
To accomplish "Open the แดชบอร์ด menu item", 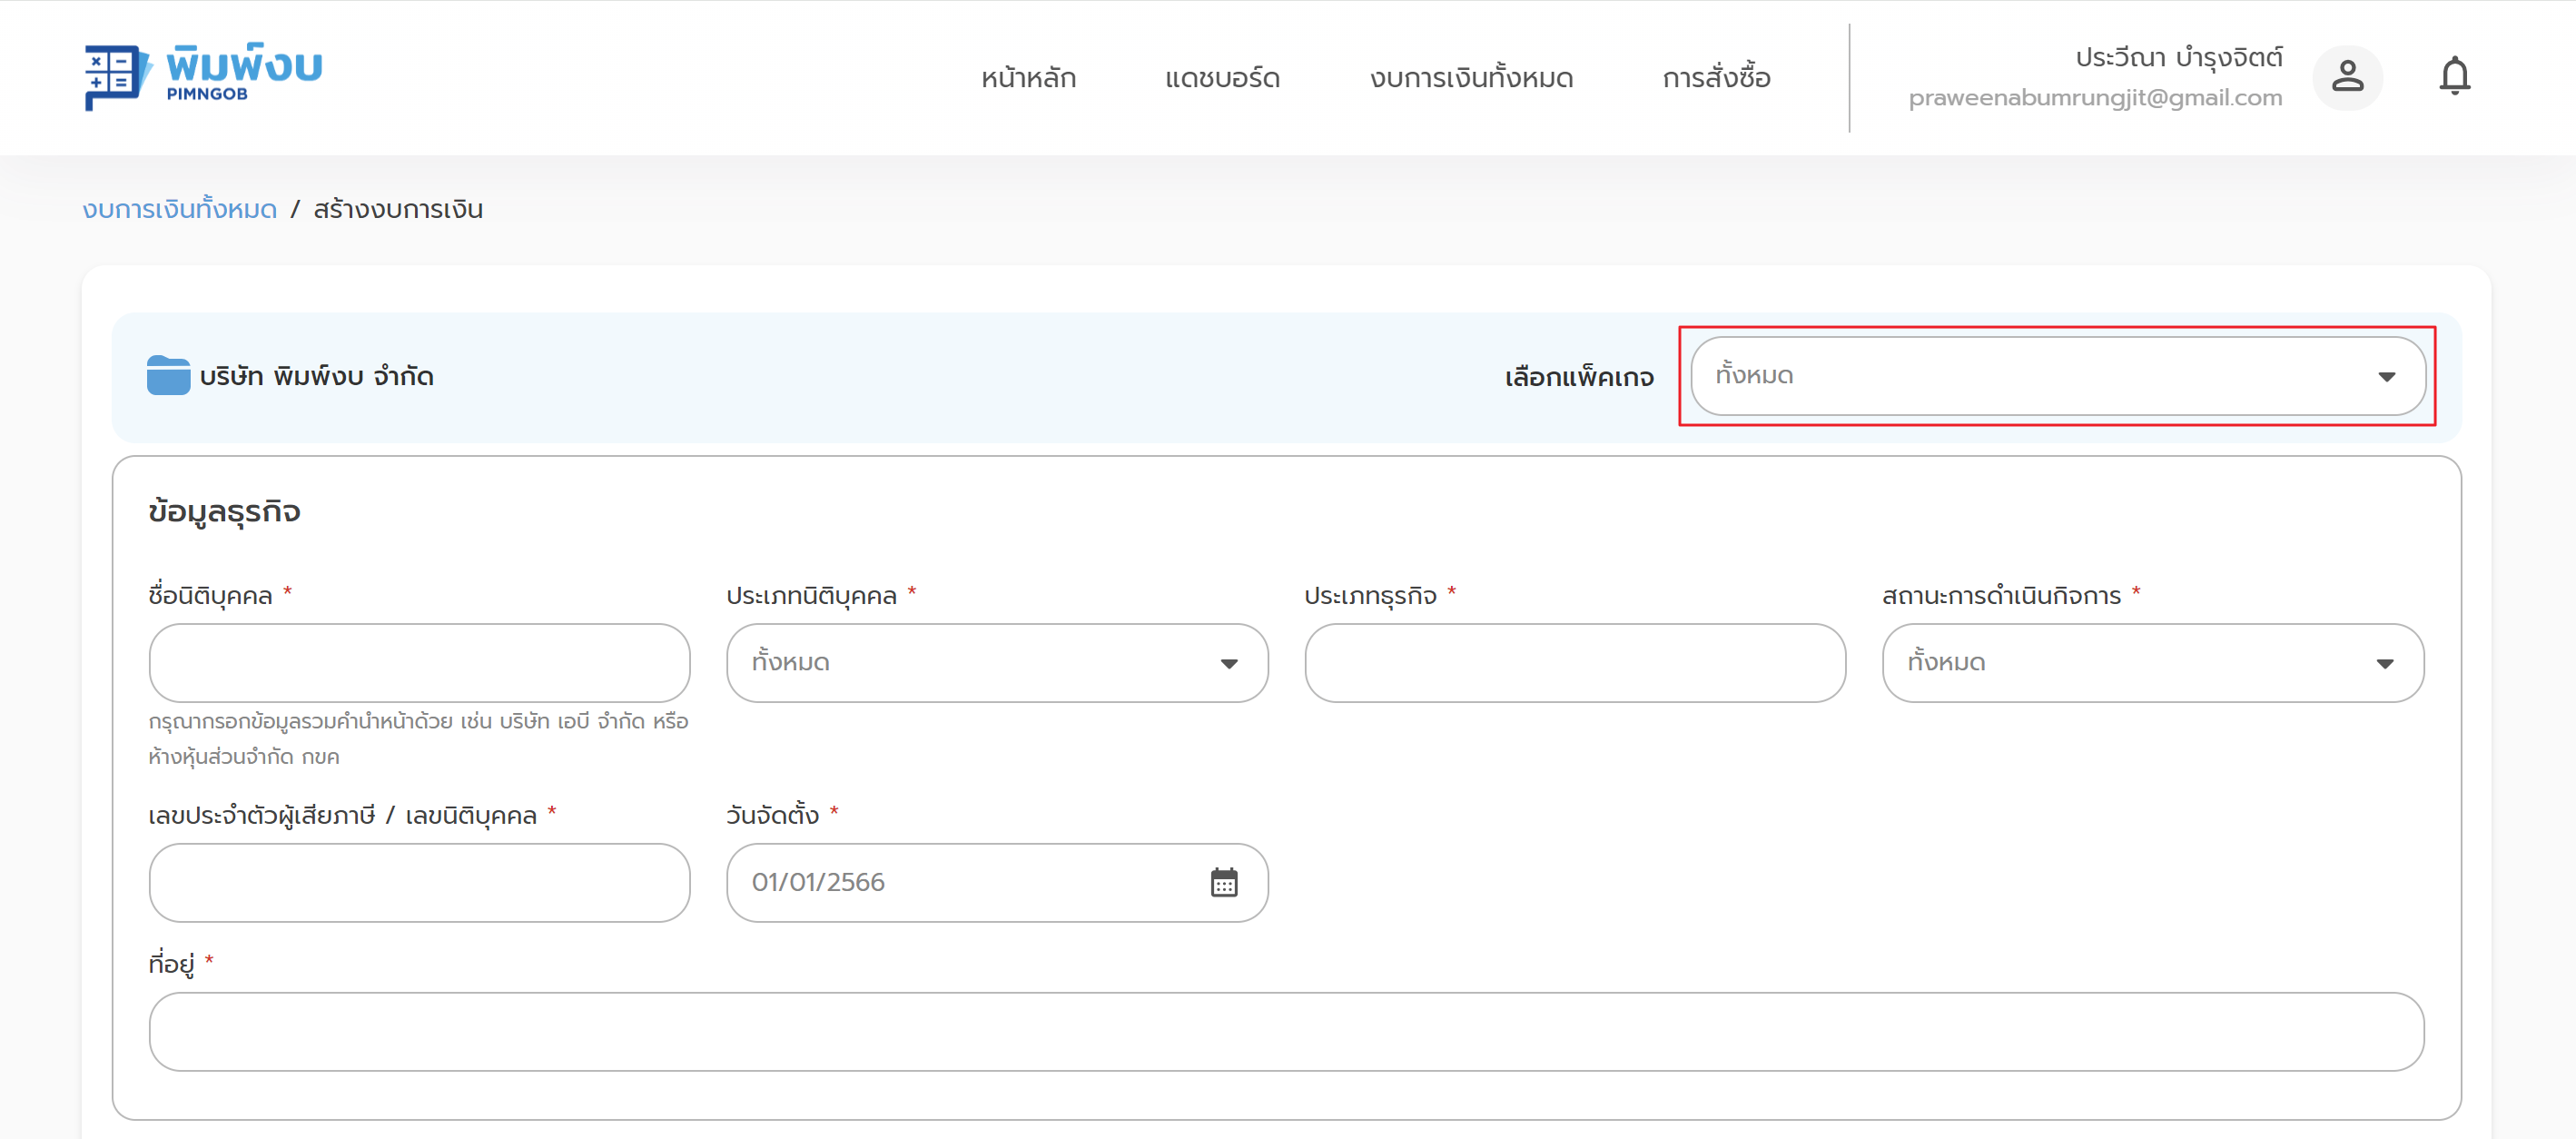I will (1221, 78).
